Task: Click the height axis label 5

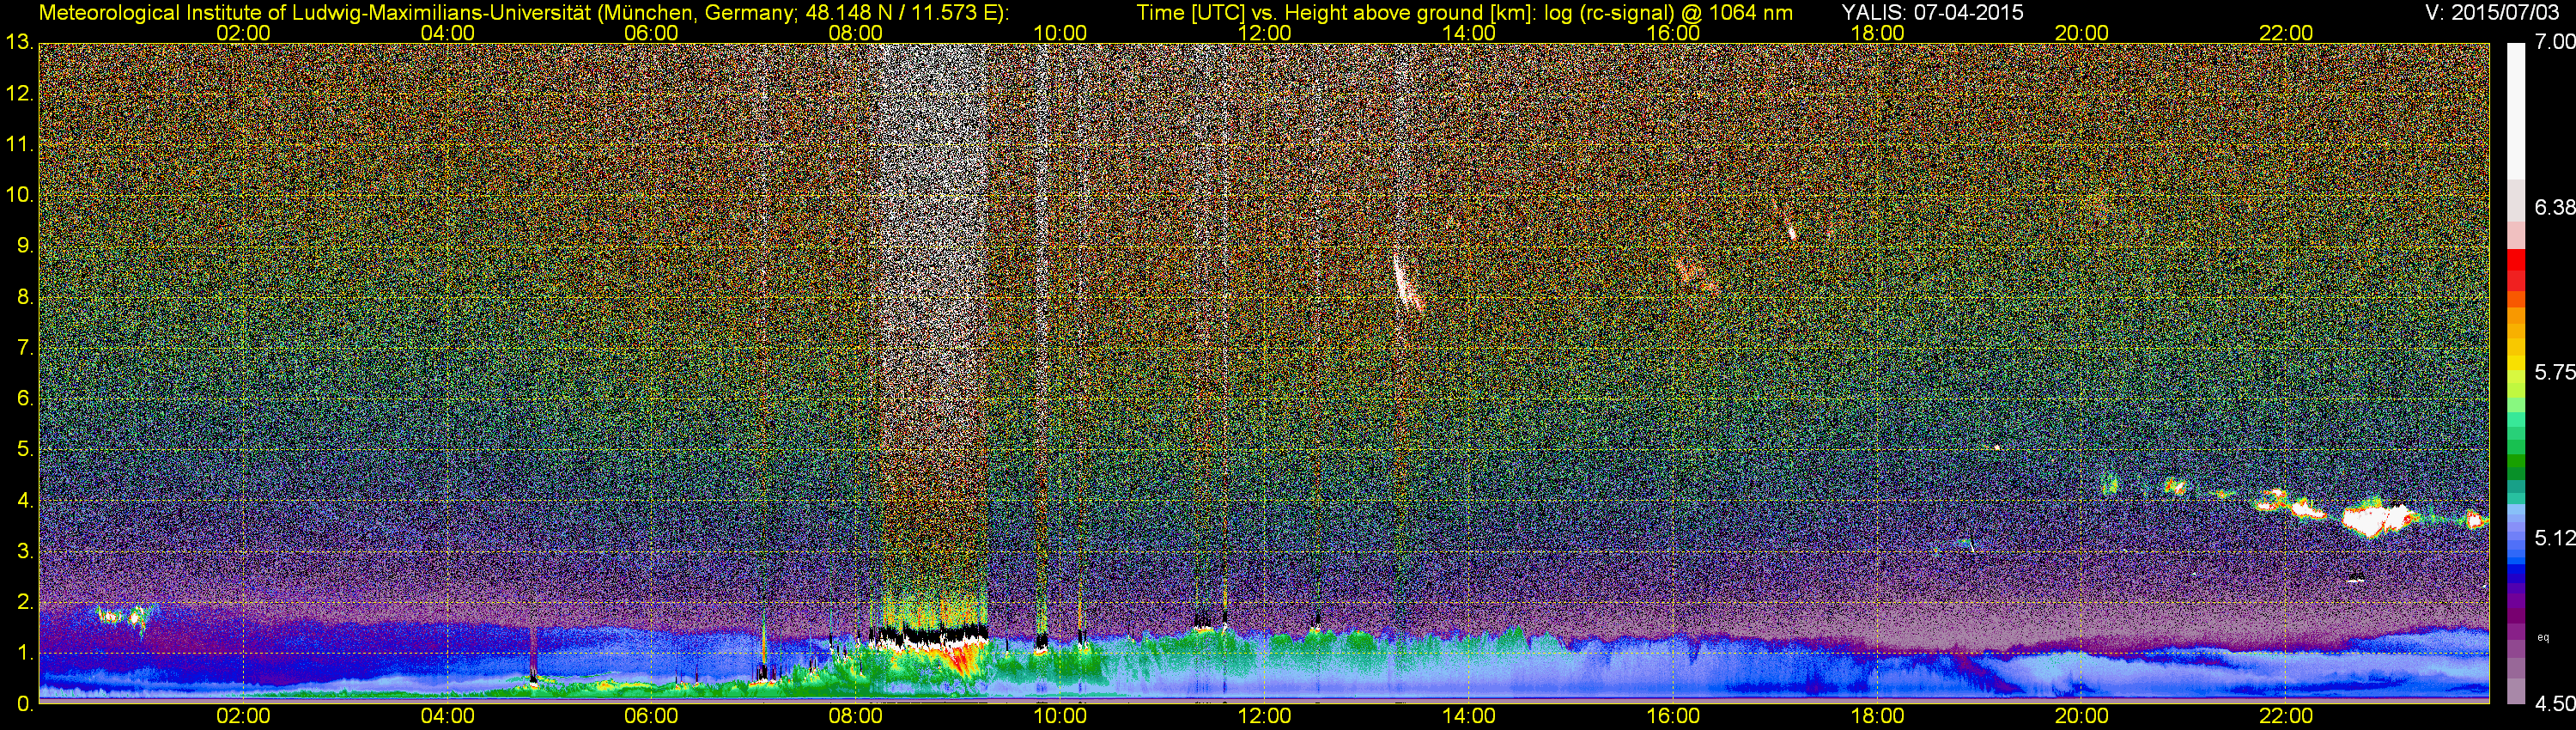Action: pyautogui.click(x=24, y=450)
